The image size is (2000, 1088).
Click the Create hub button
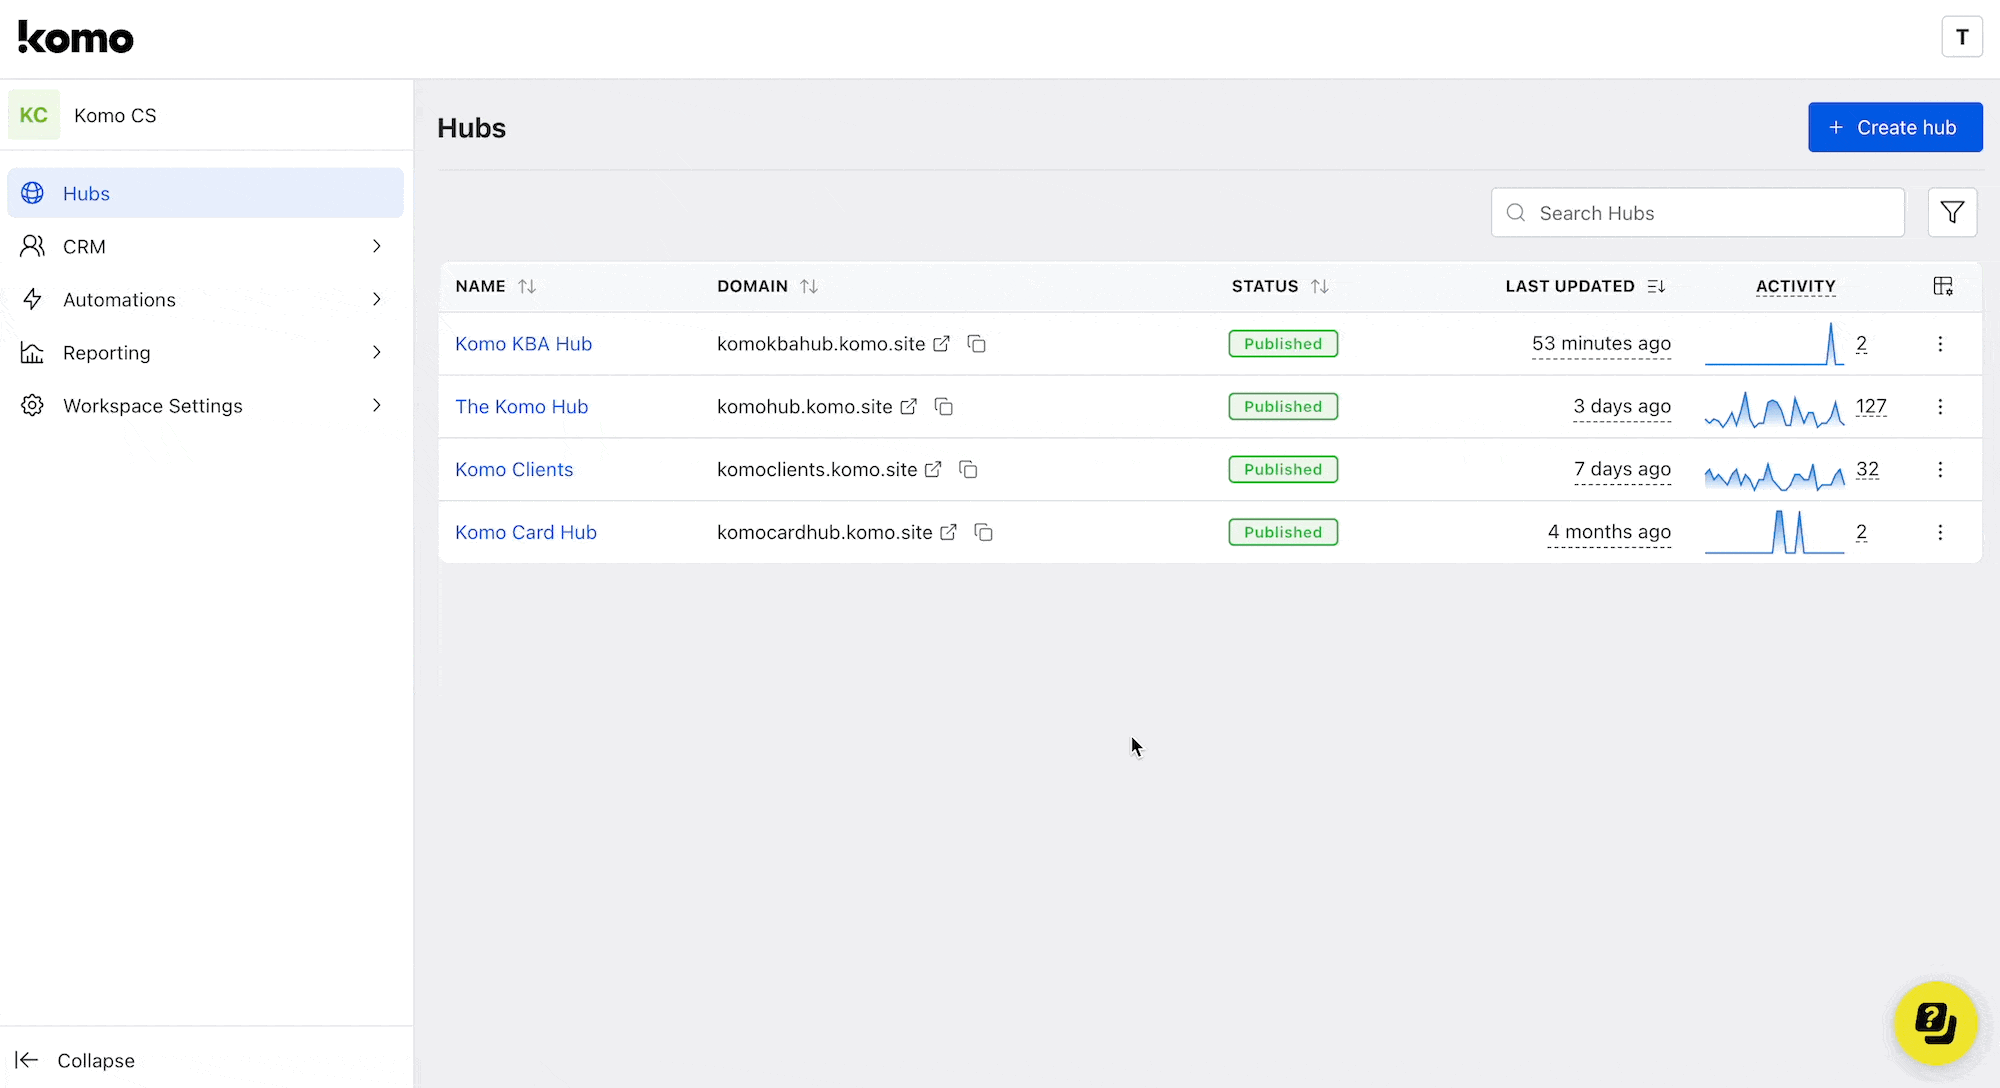click(x=1896, y=126)
